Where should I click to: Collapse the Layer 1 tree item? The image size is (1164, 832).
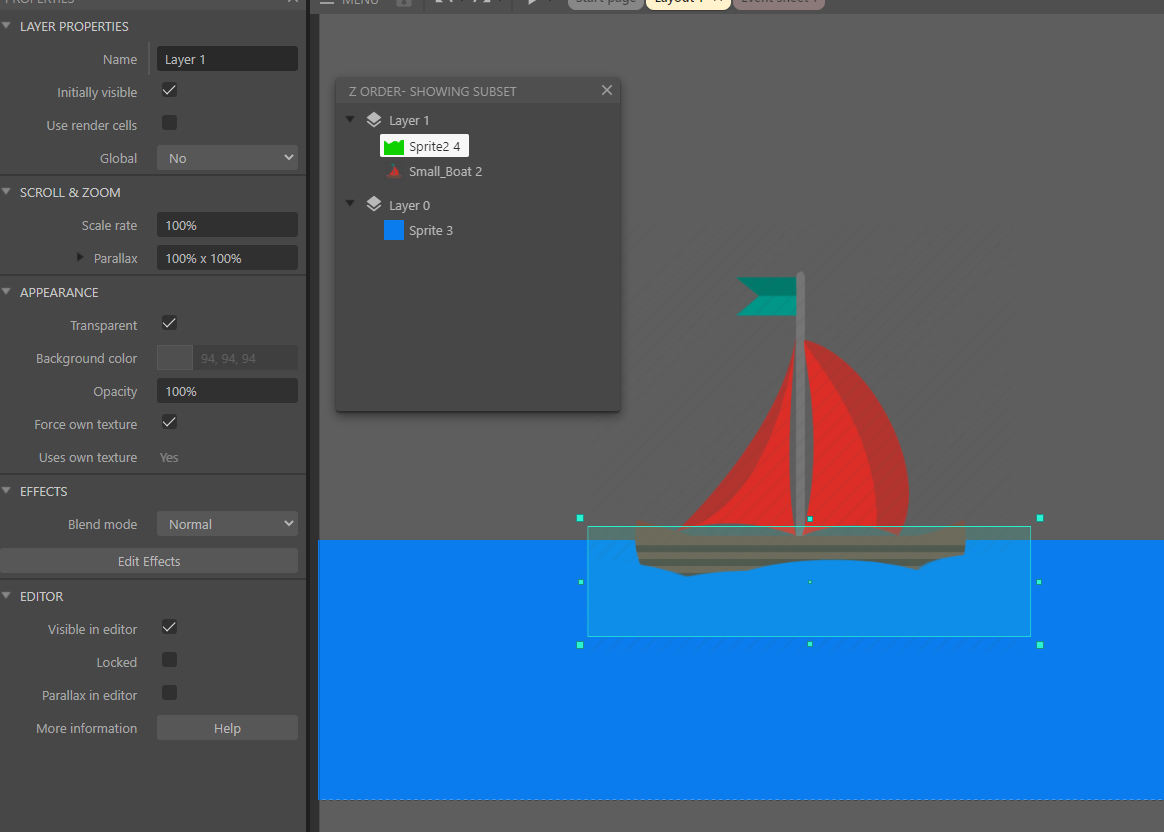pyautogui.click(x=349, y=119)
